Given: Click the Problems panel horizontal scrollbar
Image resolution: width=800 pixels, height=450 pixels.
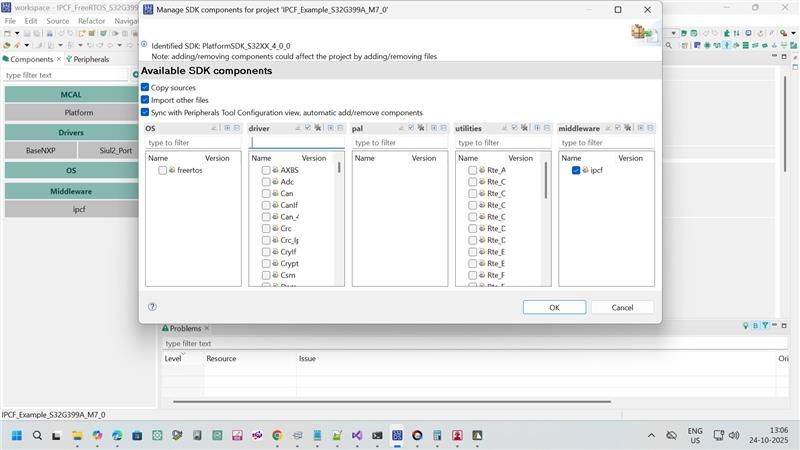Looking at the screenshot, I should point(392,402).
